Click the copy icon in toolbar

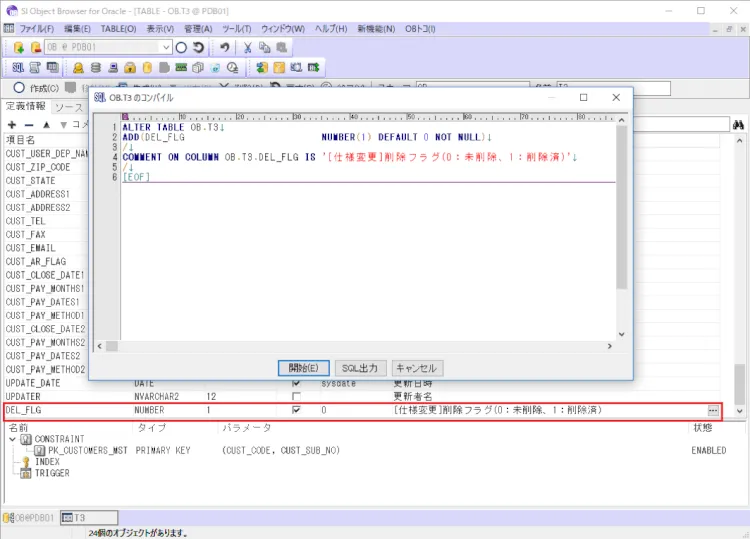(x=264, y=47)
